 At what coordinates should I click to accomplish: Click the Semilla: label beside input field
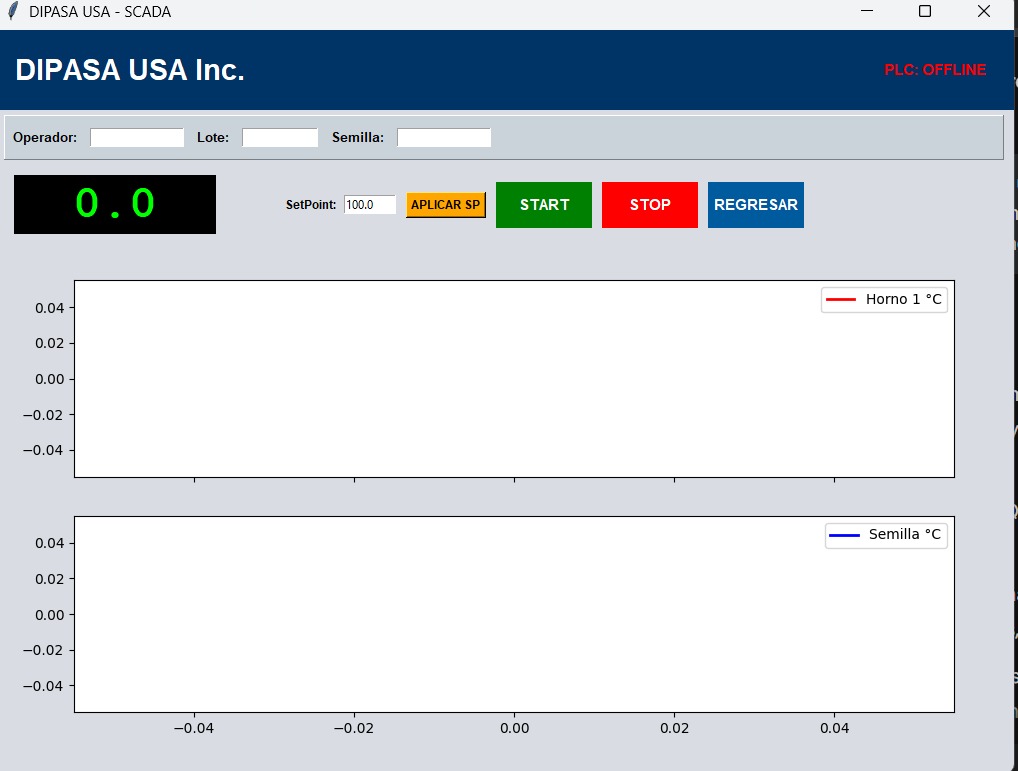pos(358,138)
